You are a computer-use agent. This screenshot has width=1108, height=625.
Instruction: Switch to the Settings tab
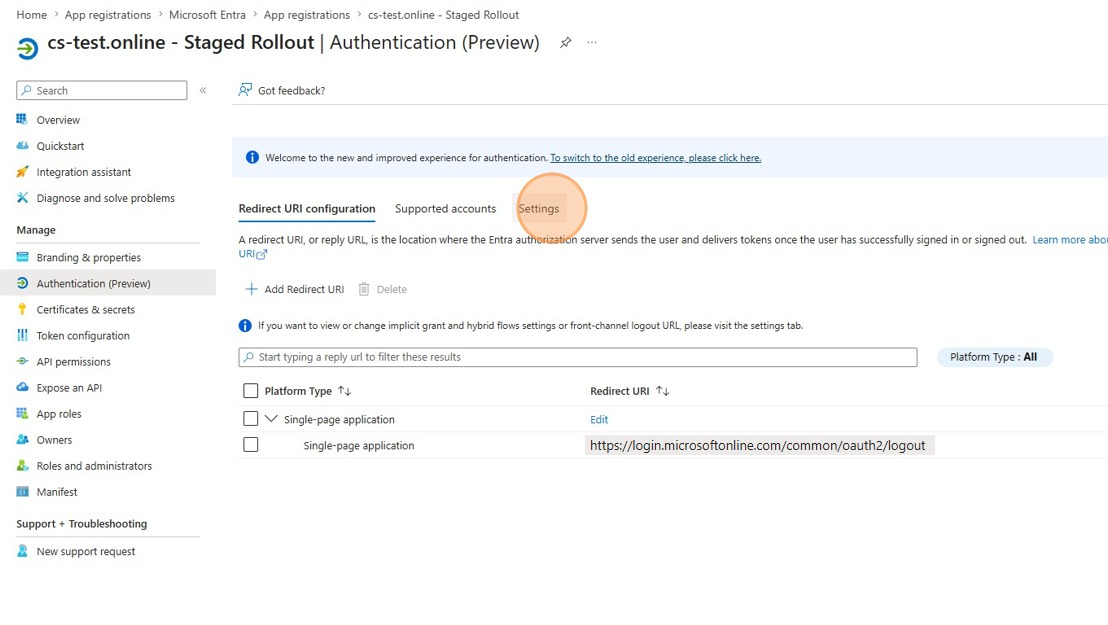point(538,209)
